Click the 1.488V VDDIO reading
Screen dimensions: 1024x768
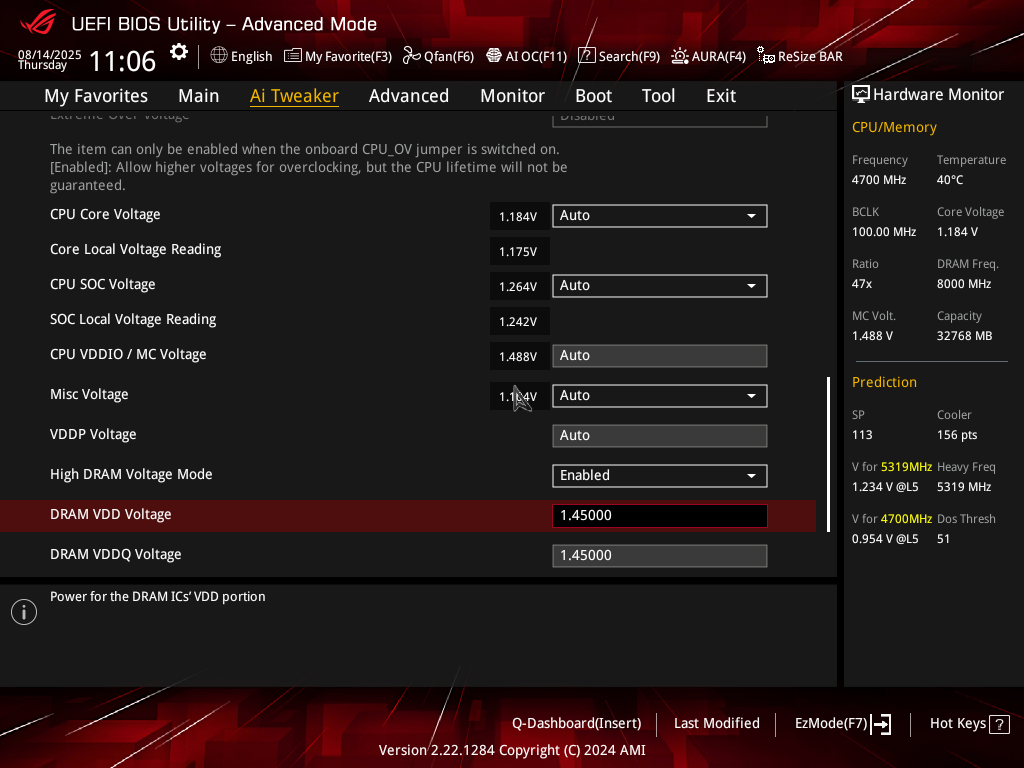(x=519, y=357)
